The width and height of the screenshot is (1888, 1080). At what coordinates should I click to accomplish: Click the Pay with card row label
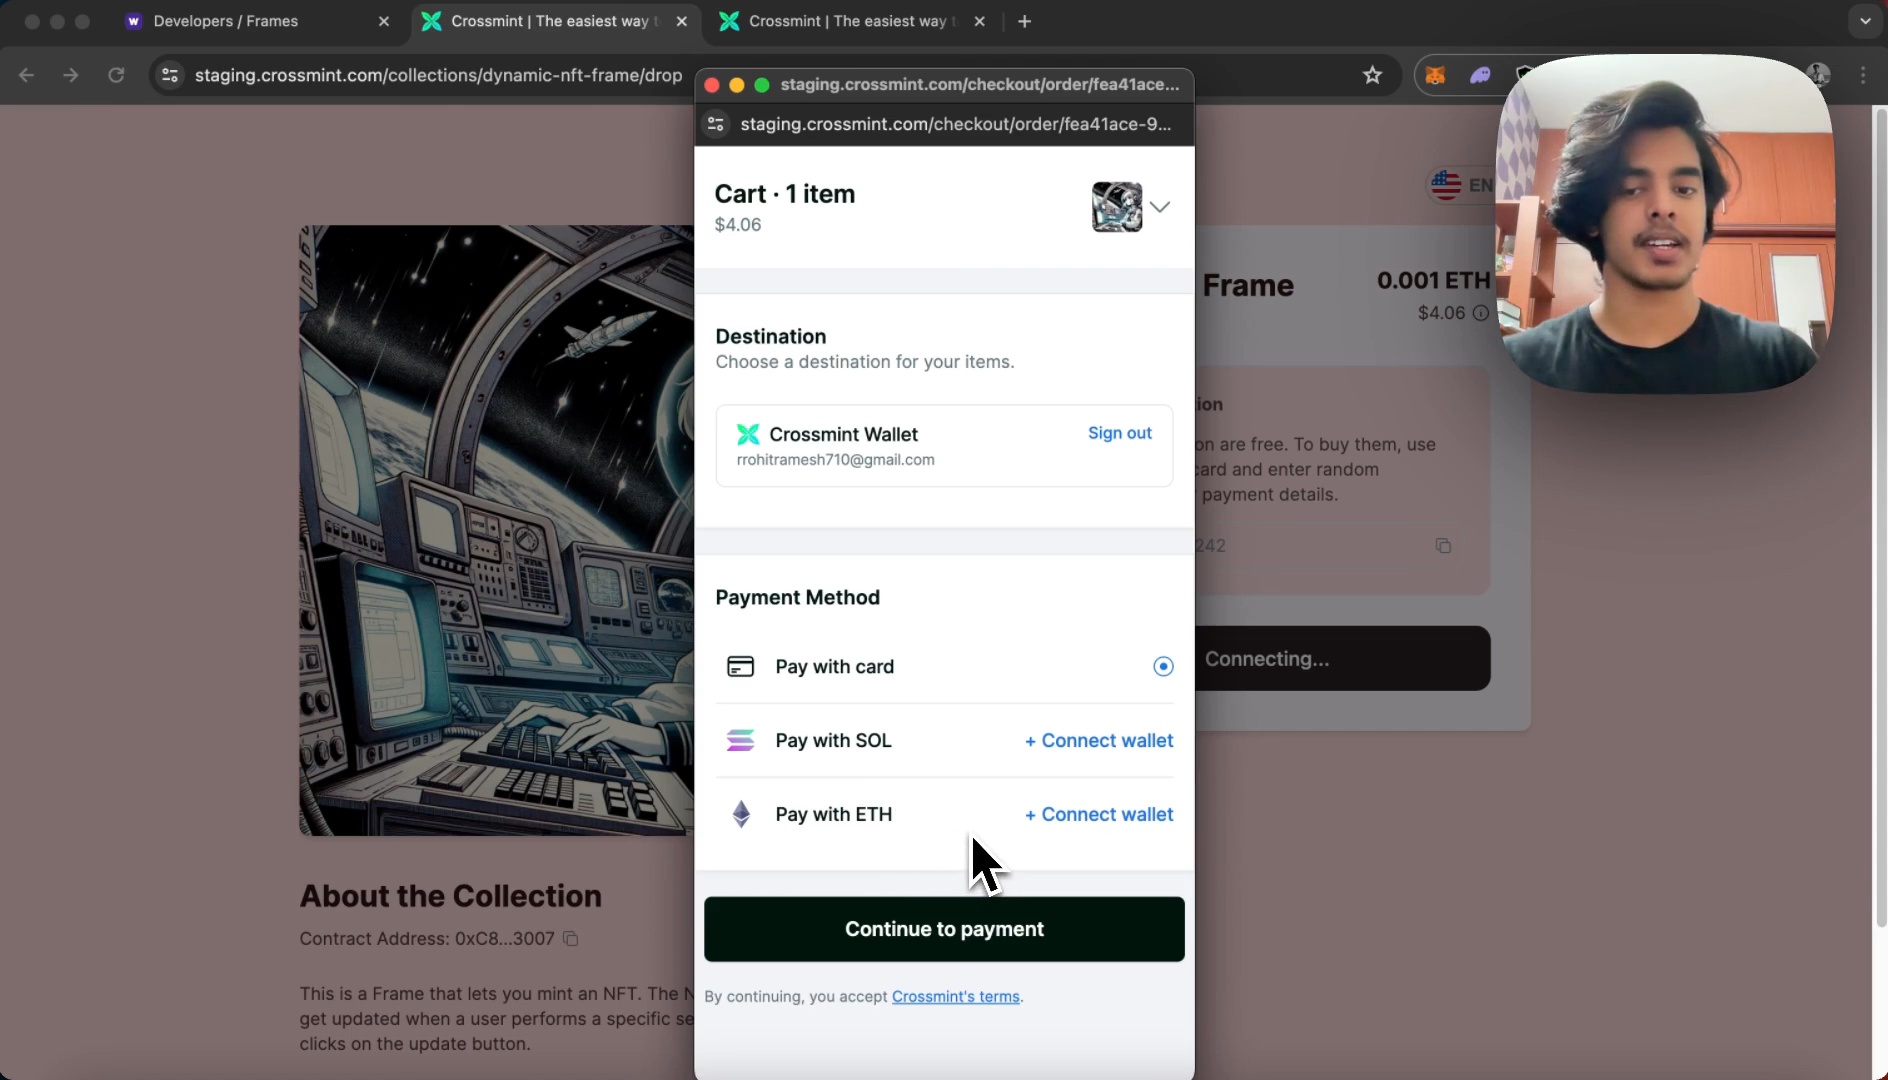tap(835, 666)
